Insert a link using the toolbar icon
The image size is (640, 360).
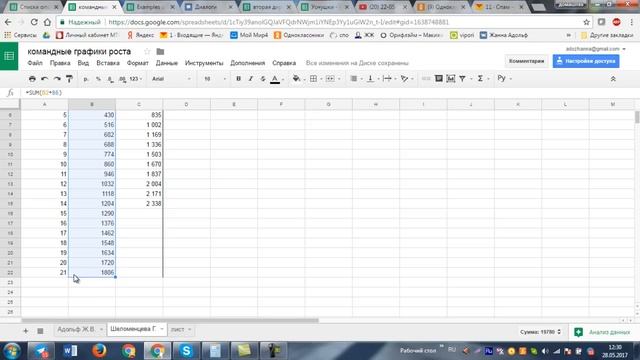(426, 79)
